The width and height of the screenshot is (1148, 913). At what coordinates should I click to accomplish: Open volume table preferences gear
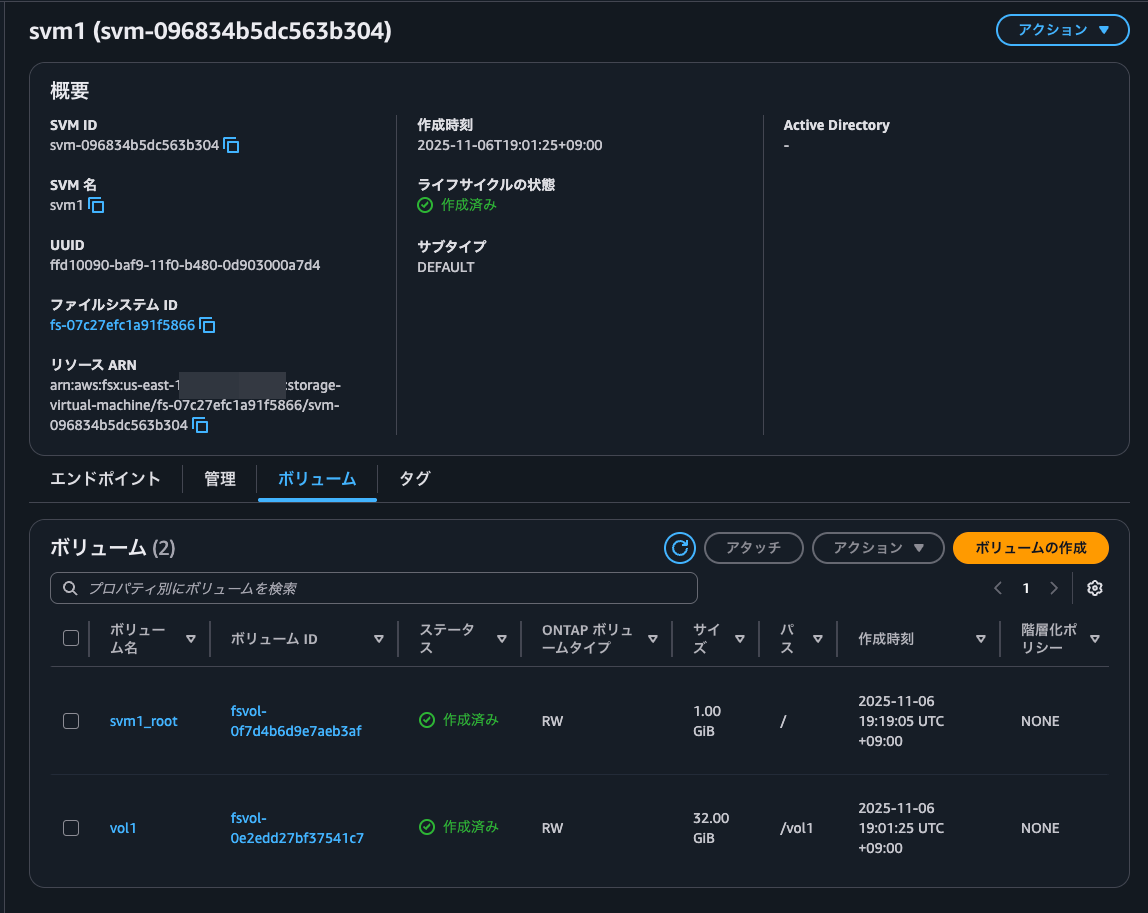point(1094,588)
